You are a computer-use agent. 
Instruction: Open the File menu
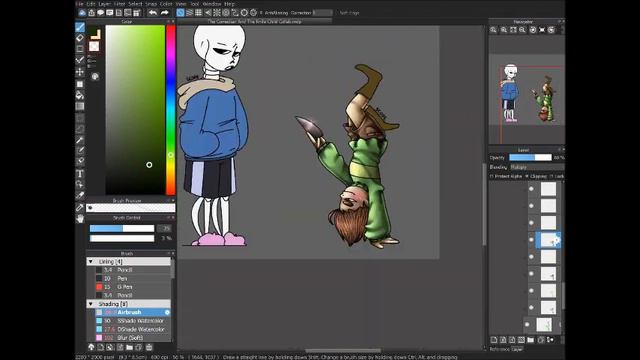(79, 4)
